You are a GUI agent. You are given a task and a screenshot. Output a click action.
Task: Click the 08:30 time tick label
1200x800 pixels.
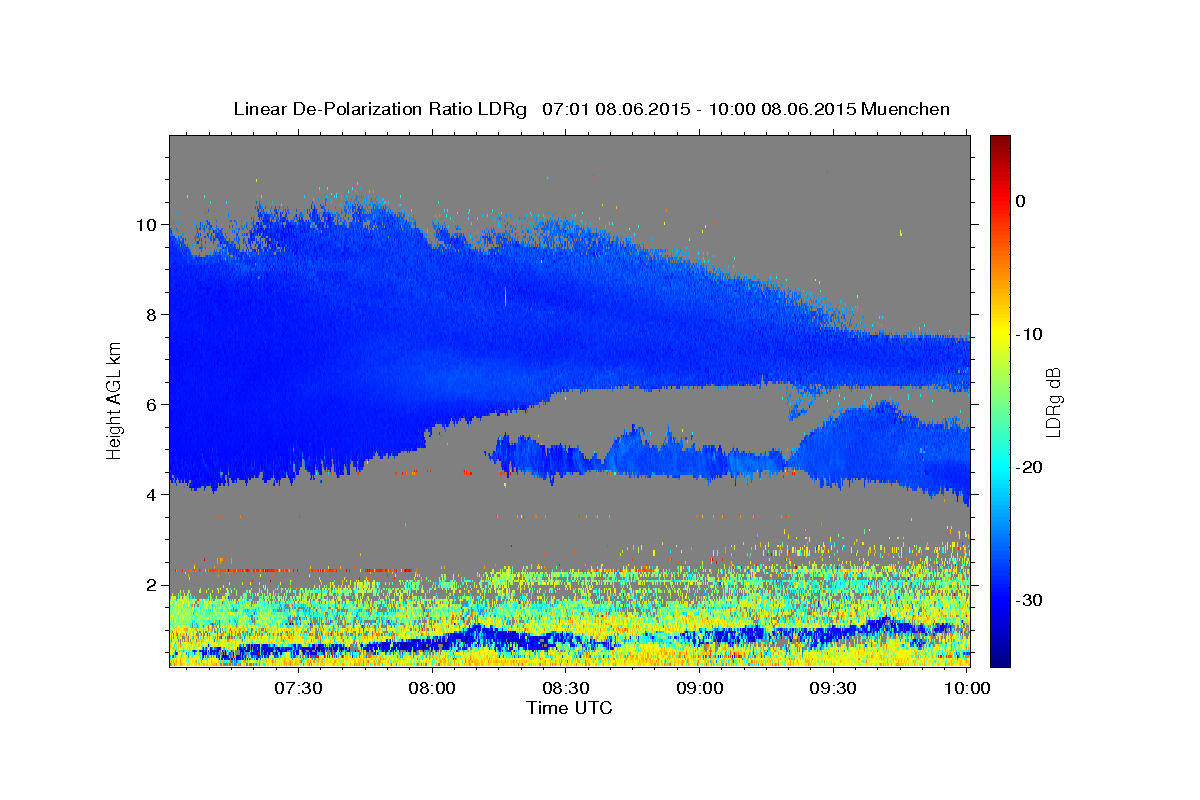(x=566, y=688)
